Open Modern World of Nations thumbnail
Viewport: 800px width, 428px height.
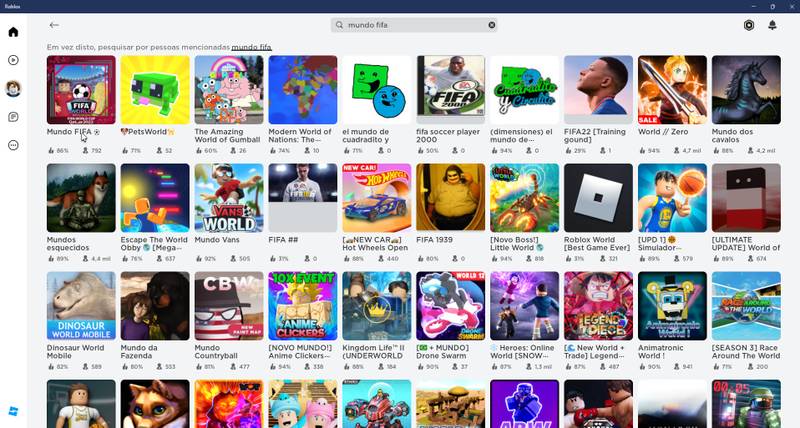(x=303, y=90)
